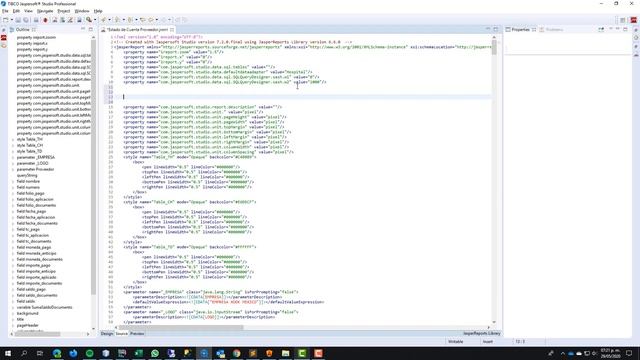Click the New file toolbar icon
The width and height of the screenshot is (640, 360).
[5, 20]
